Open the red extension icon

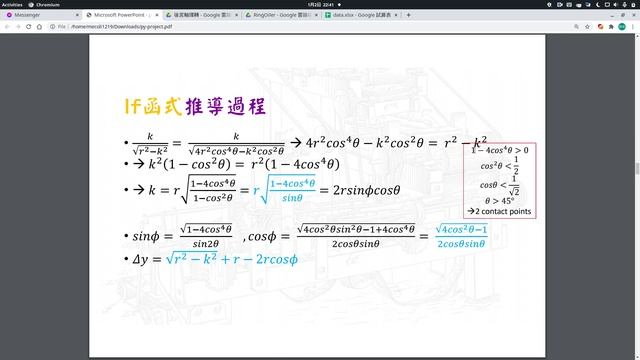pos(600,27)
